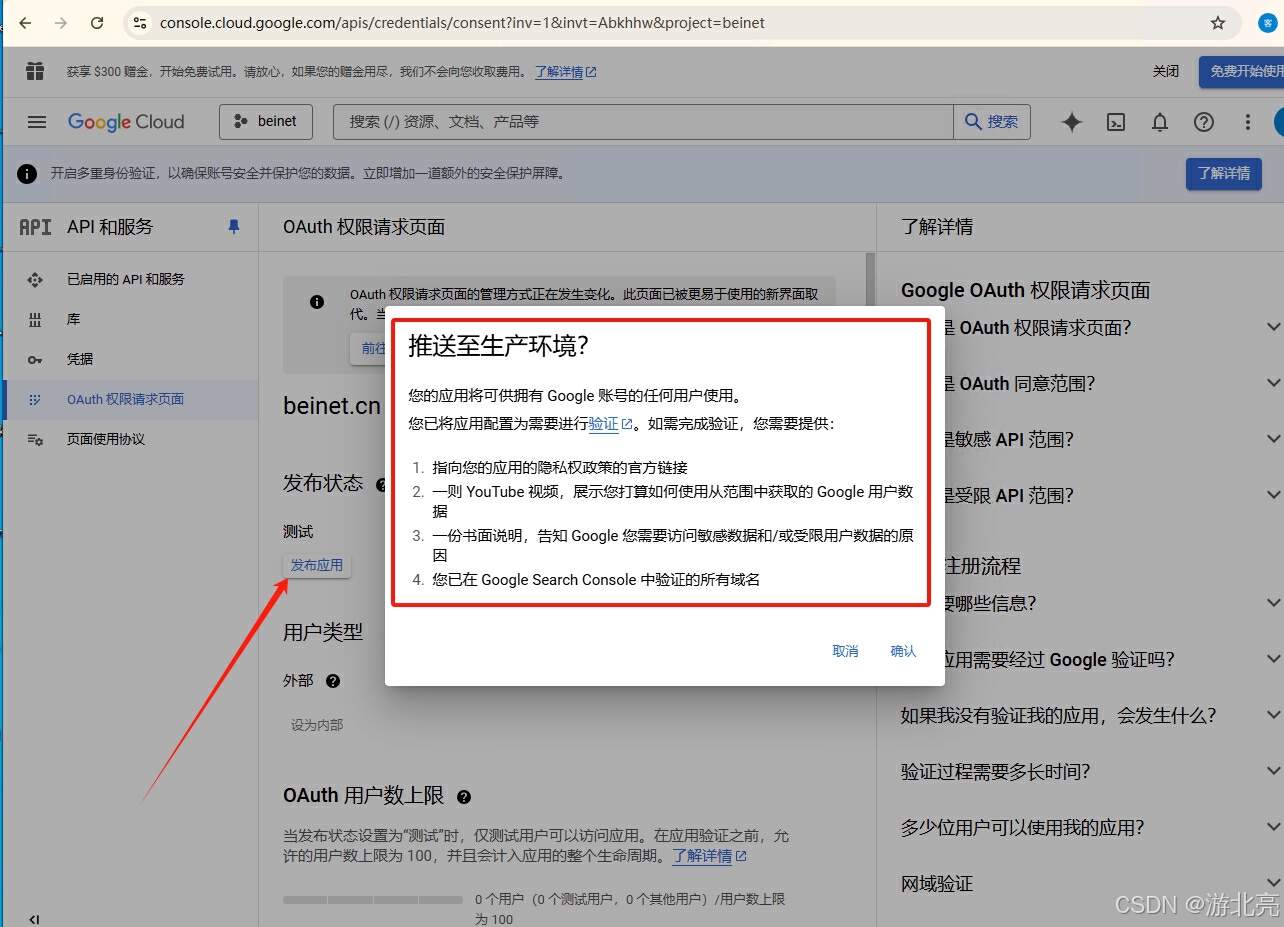
Task: Expand 应用需要经过 Google 验证吗 question
Action: point(1273,659)
